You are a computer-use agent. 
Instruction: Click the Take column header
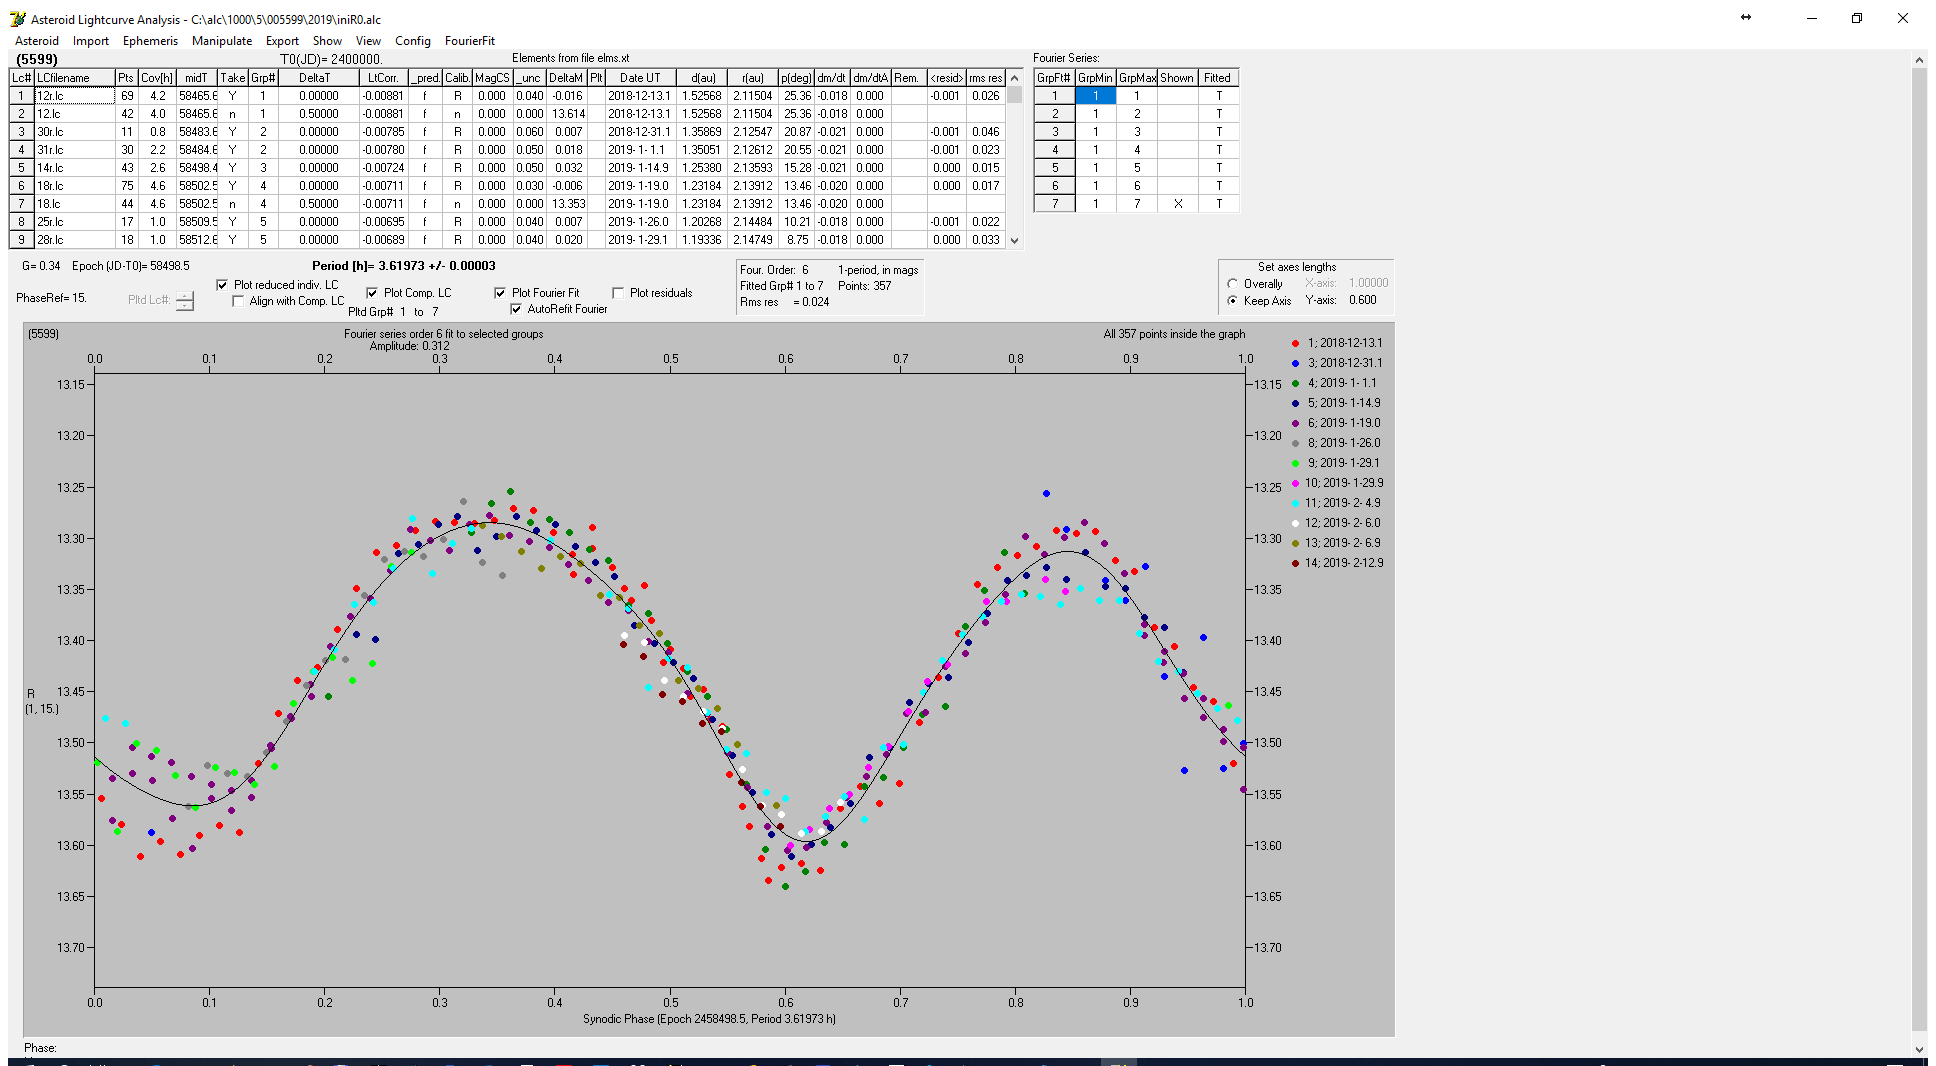(x=233, y=78)
